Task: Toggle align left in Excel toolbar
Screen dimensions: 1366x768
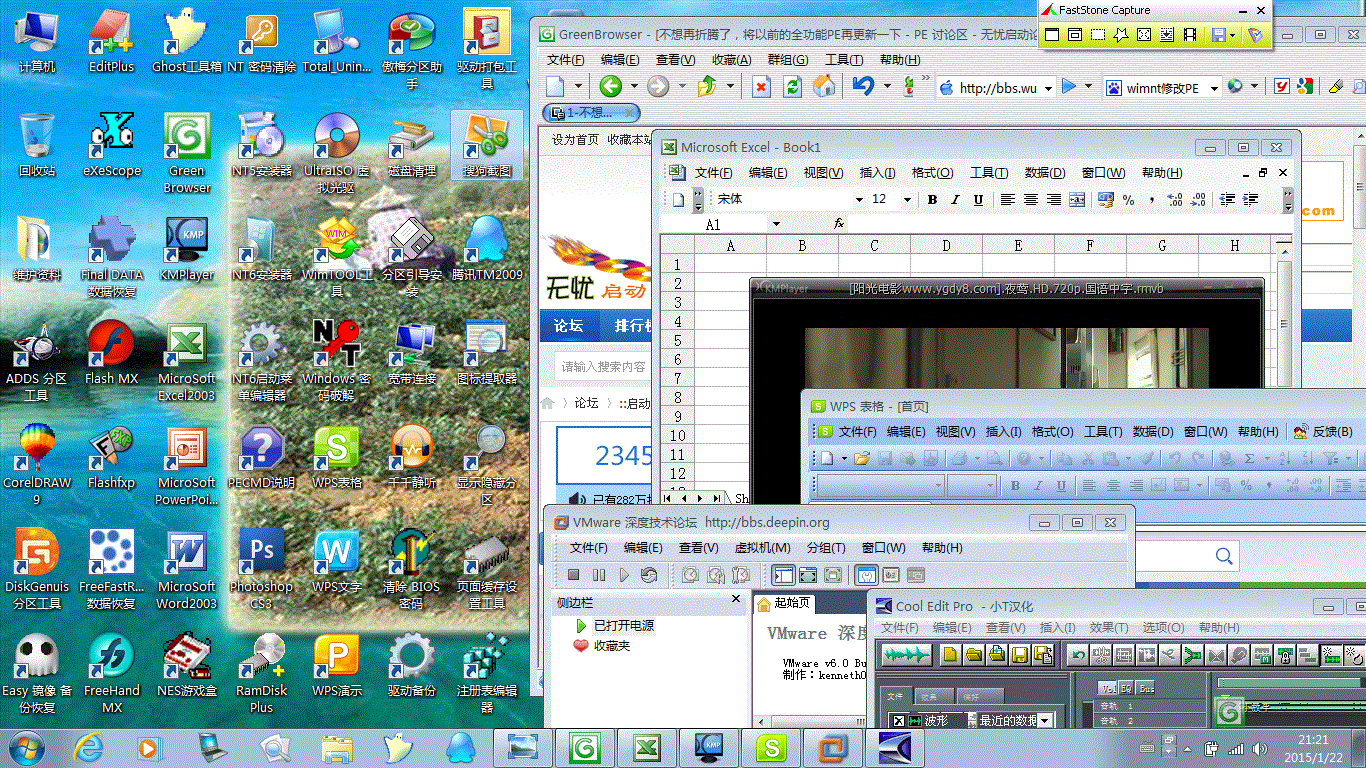Action: 1008,200
